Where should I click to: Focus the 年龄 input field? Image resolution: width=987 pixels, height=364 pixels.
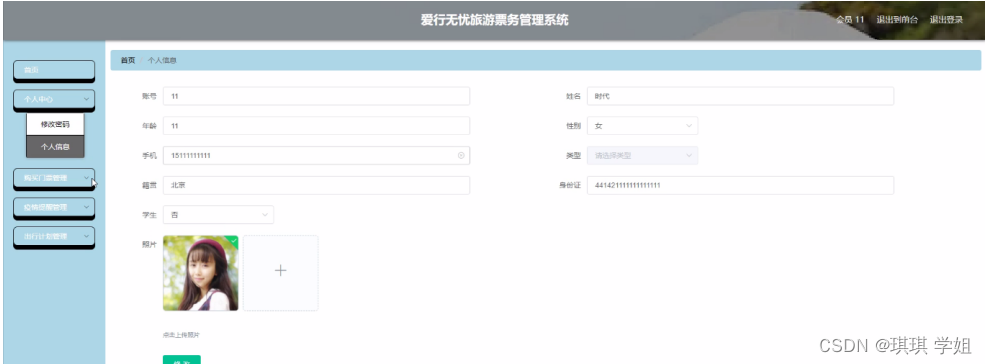click(x=316, y=126)
